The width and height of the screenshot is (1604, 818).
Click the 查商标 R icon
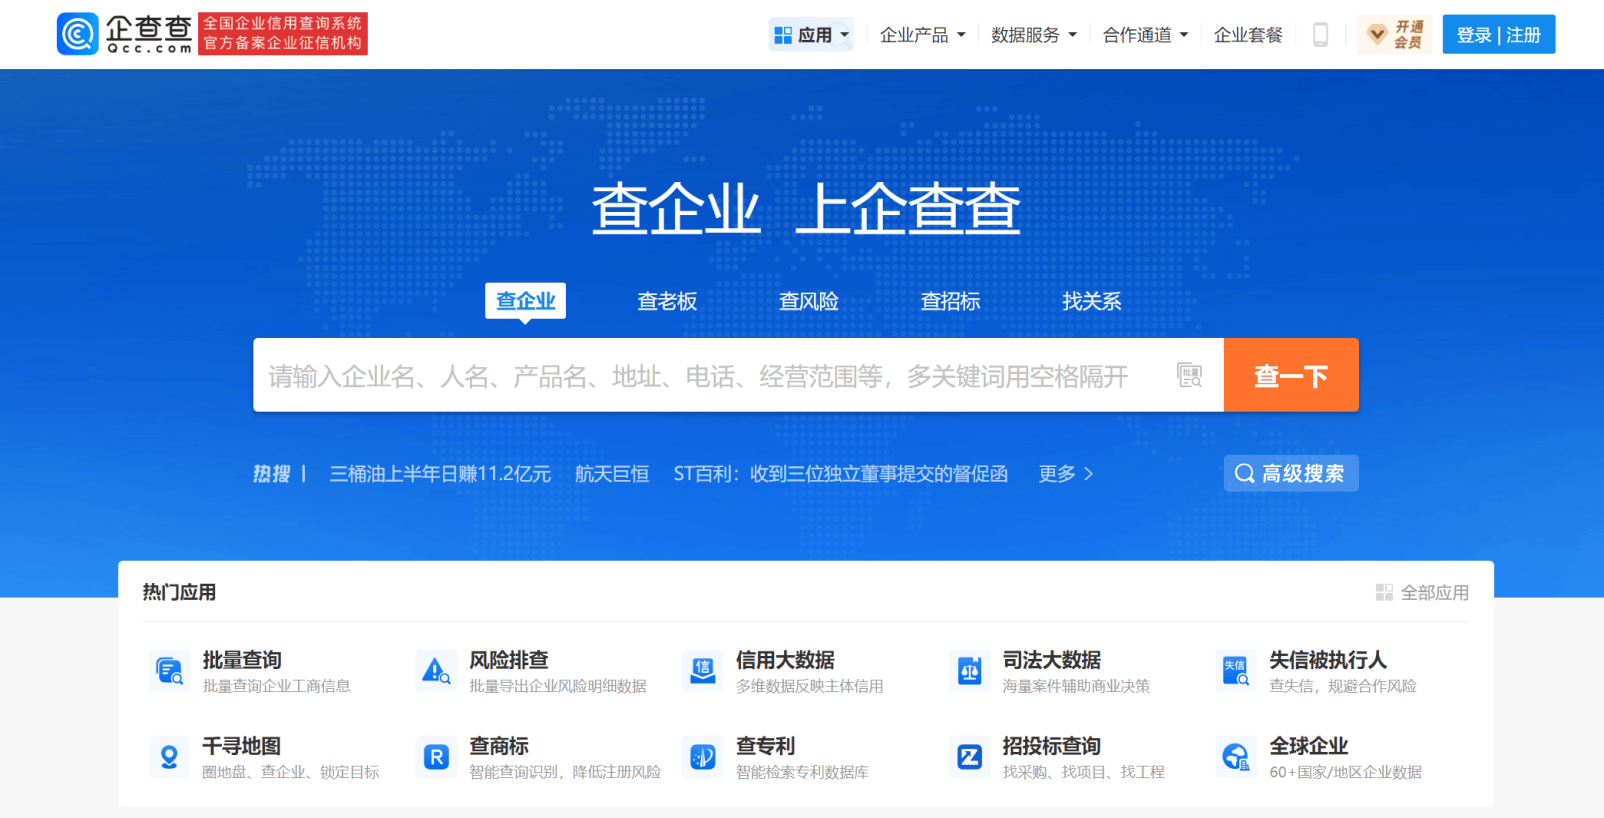(436, 757)
